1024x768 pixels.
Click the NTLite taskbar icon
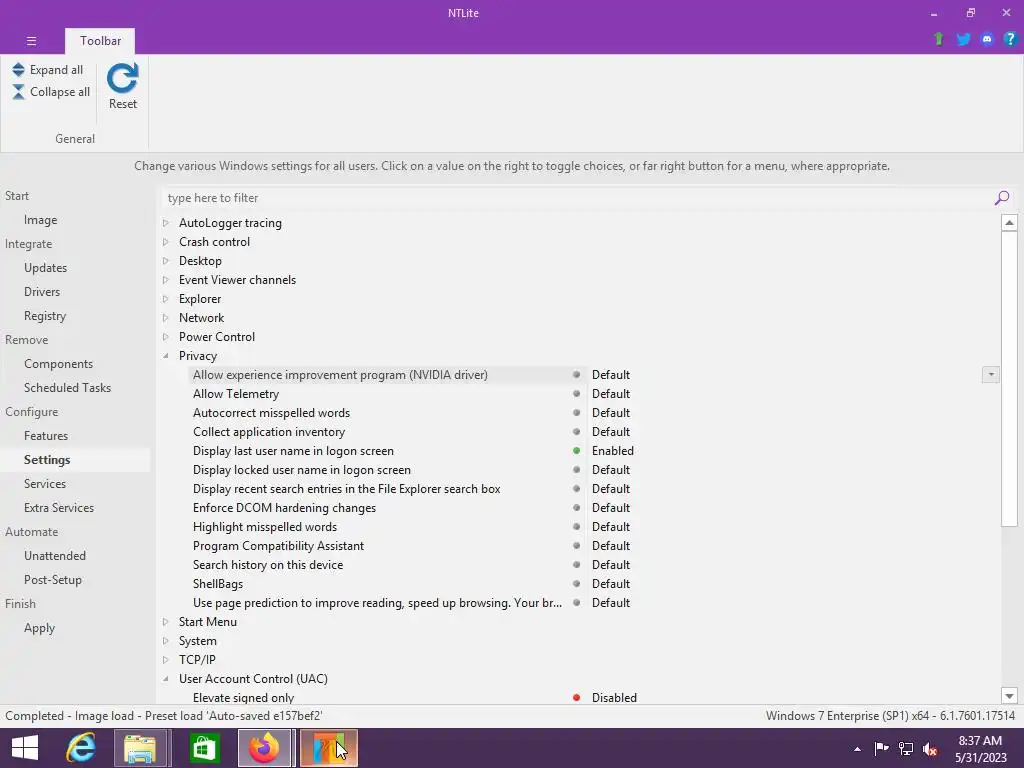tap(328, 748)
